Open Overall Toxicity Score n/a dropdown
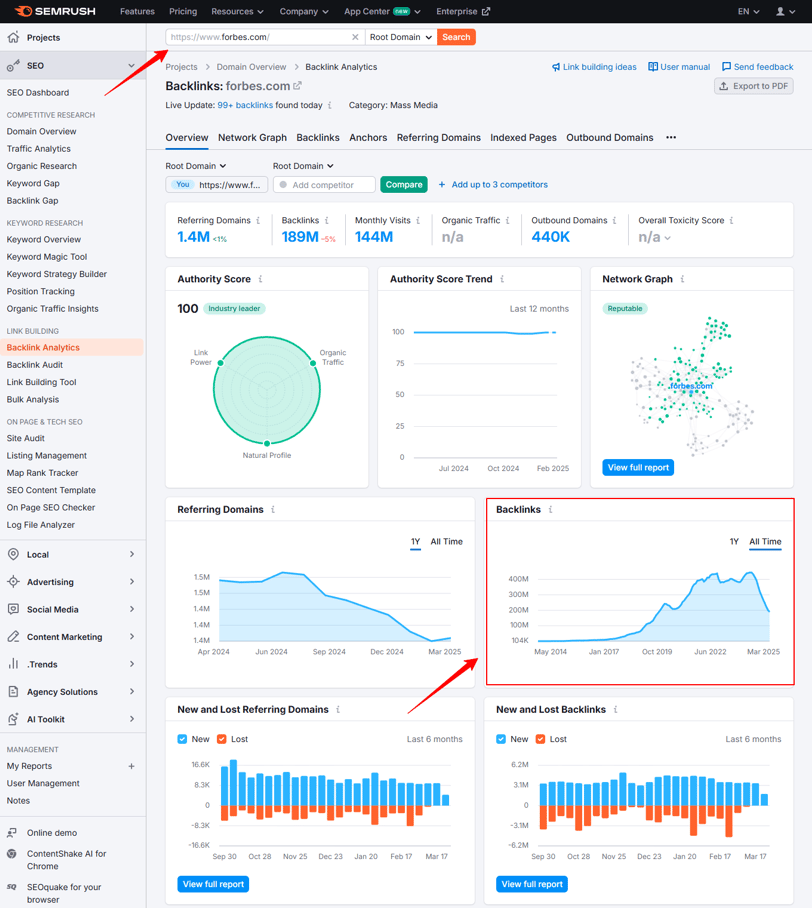 tap(654, 237)
